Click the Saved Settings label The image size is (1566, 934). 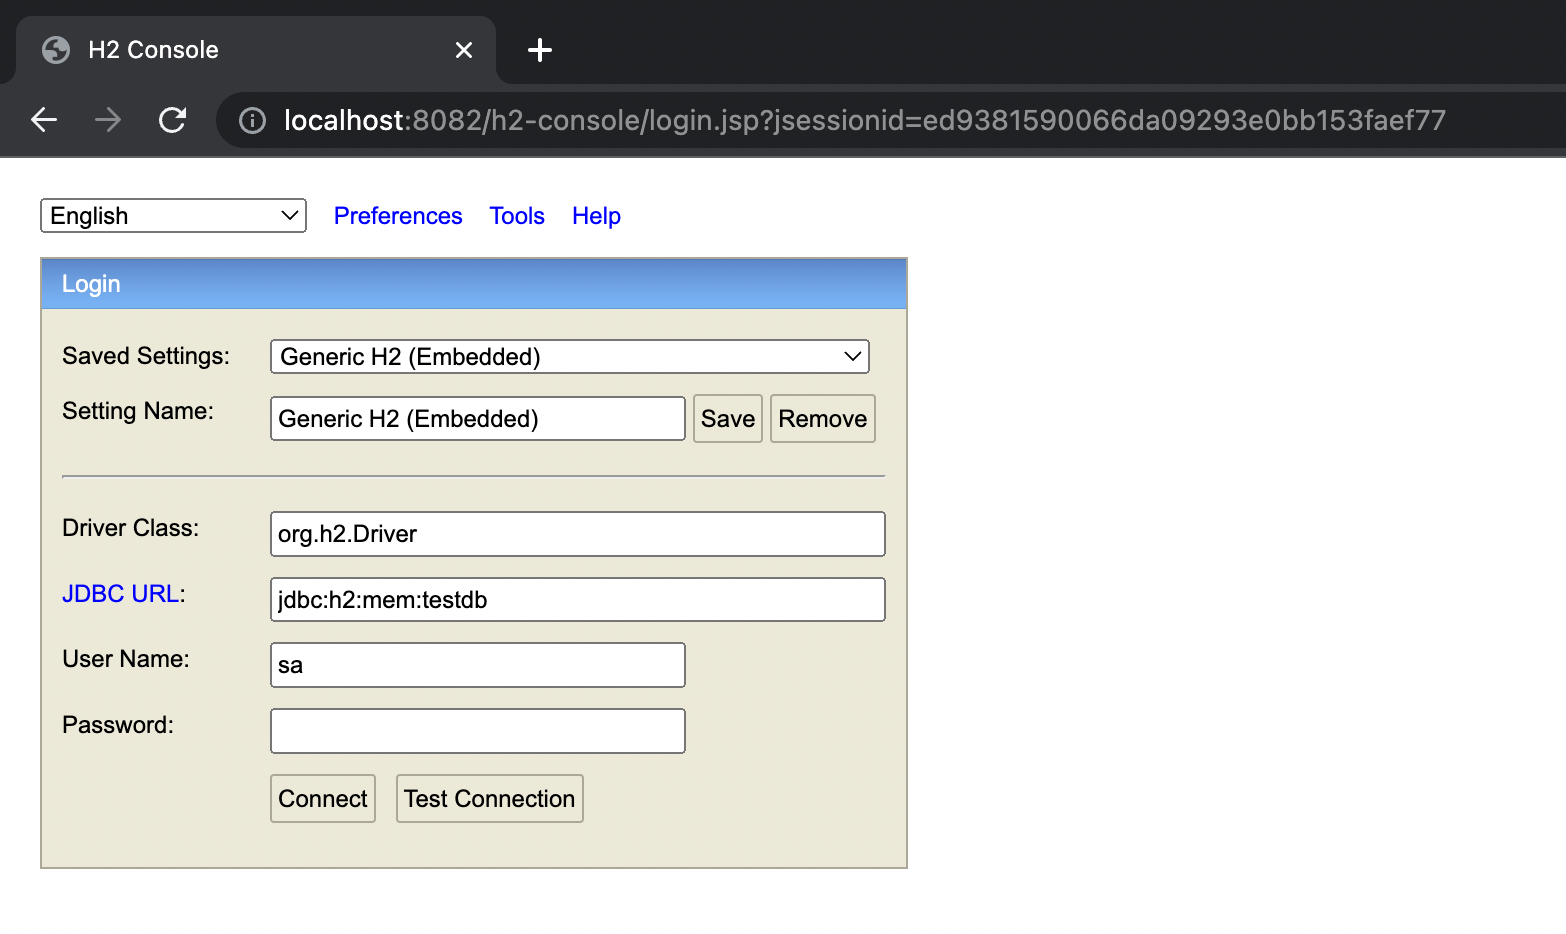pyautogui.click(x=146, y=356)
